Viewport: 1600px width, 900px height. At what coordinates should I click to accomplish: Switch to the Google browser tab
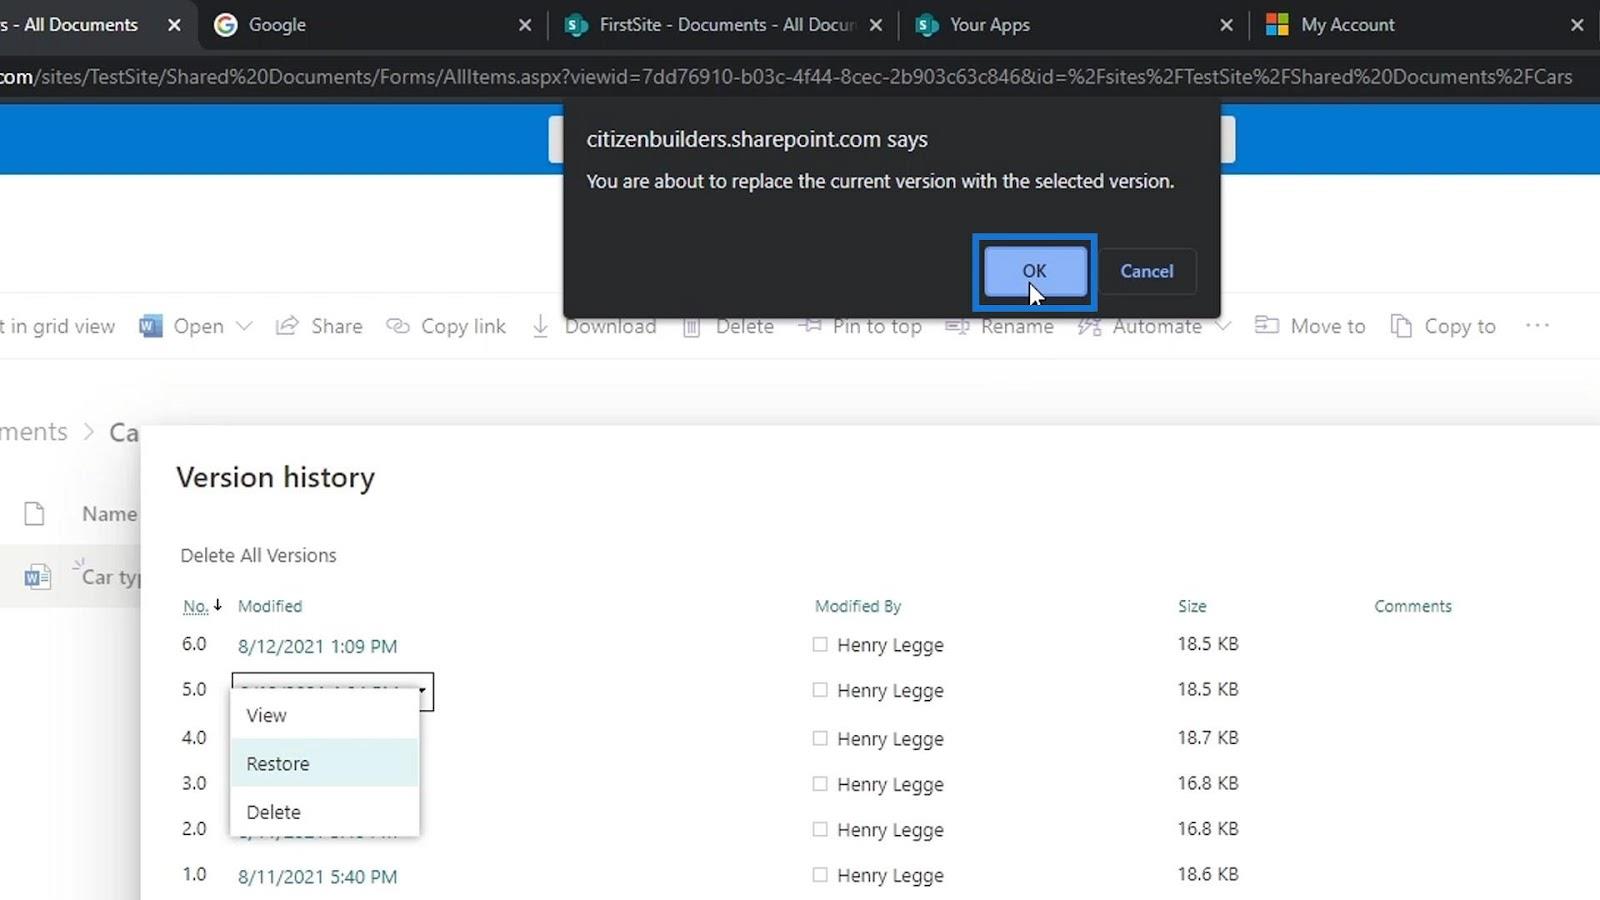click(x=277, y=25)
